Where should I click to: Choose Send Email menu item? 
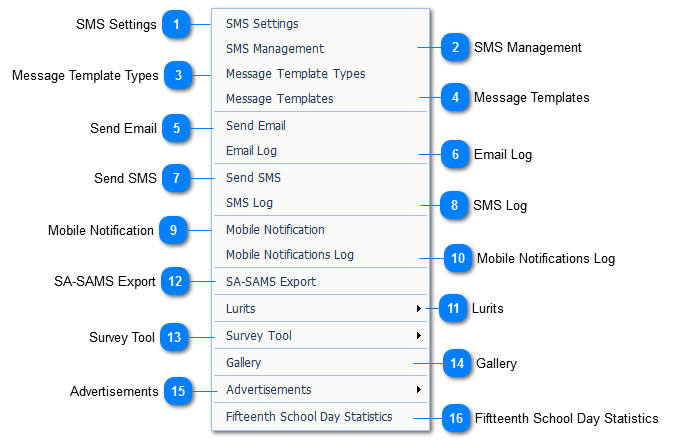pyautogui.click(x=255, y=126)
